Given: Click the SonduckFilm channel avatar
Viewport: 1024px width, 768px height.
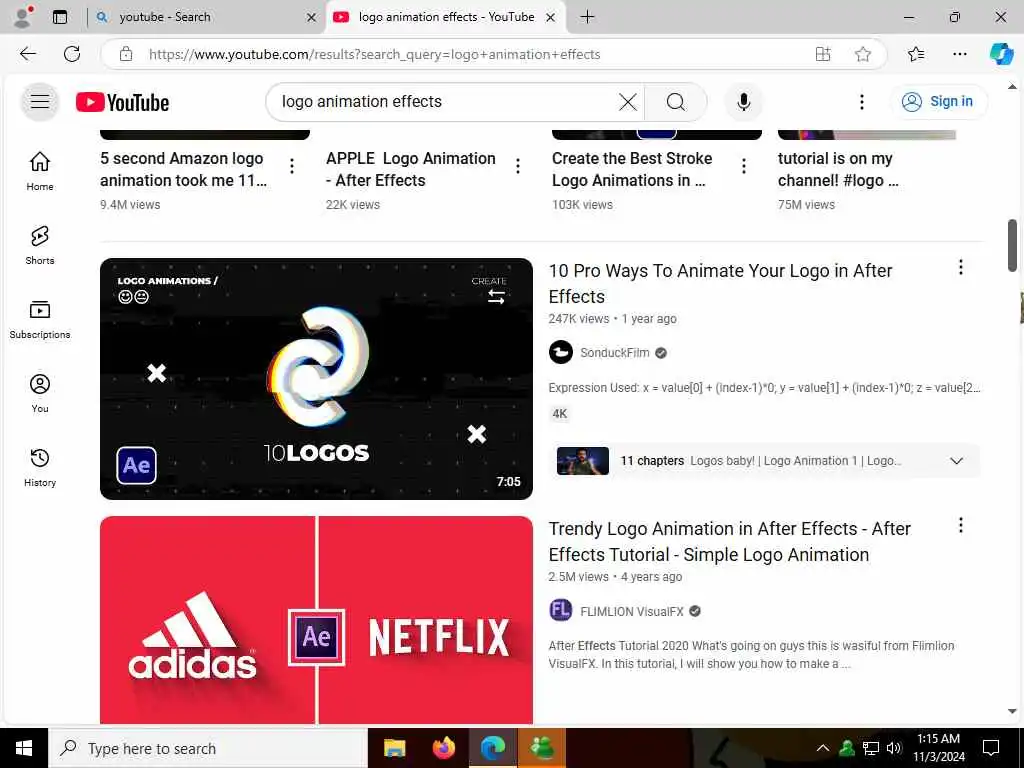Looking at the screenshot, I should point(560,353).
